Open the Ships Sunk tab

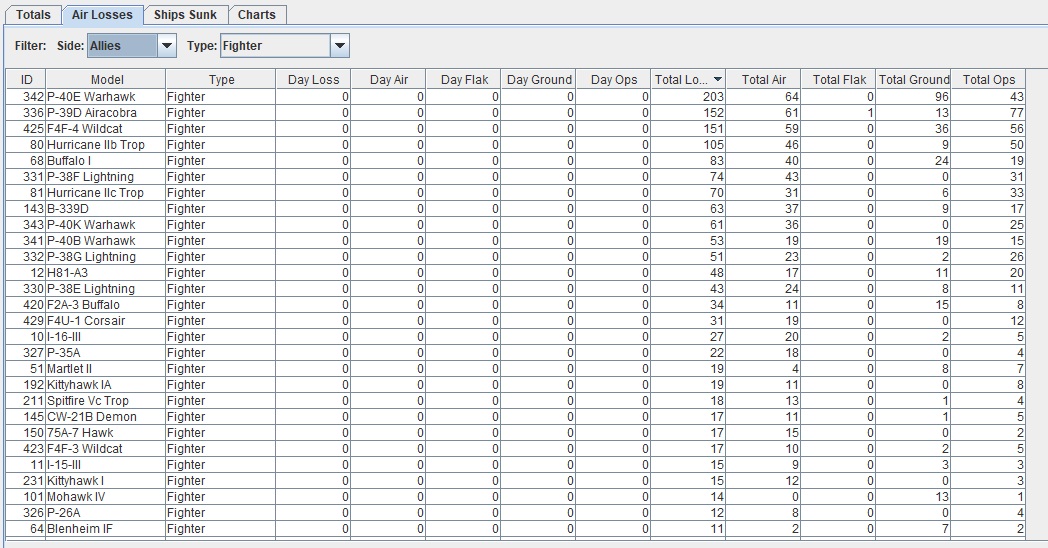185,15
